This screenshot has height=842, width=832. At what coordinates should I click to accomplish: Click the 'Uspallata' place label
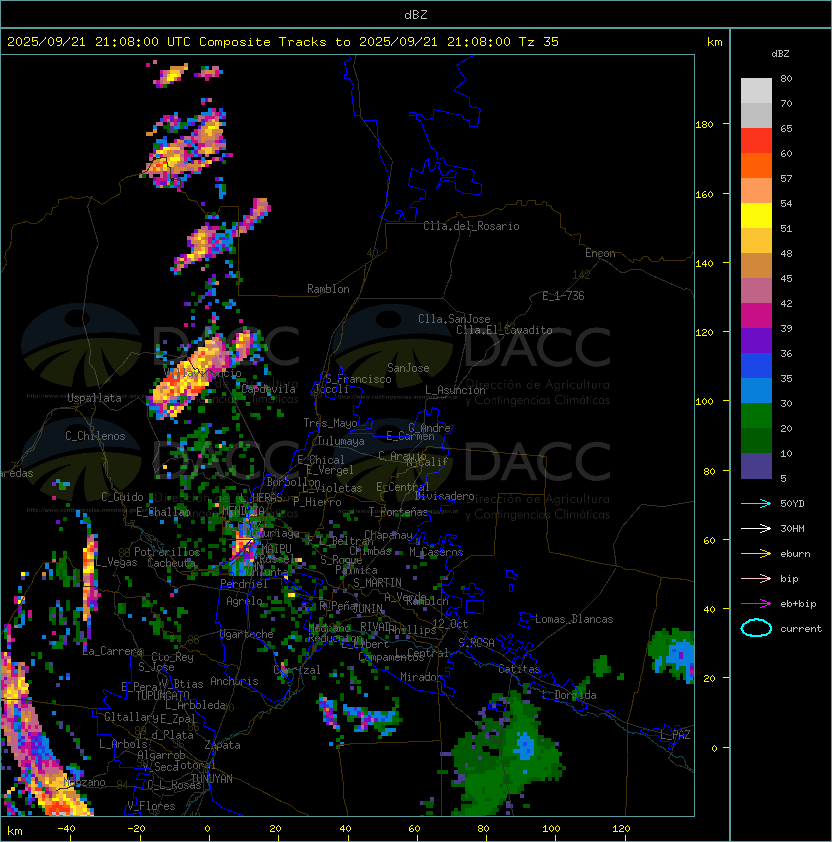[x=94, y=398]
